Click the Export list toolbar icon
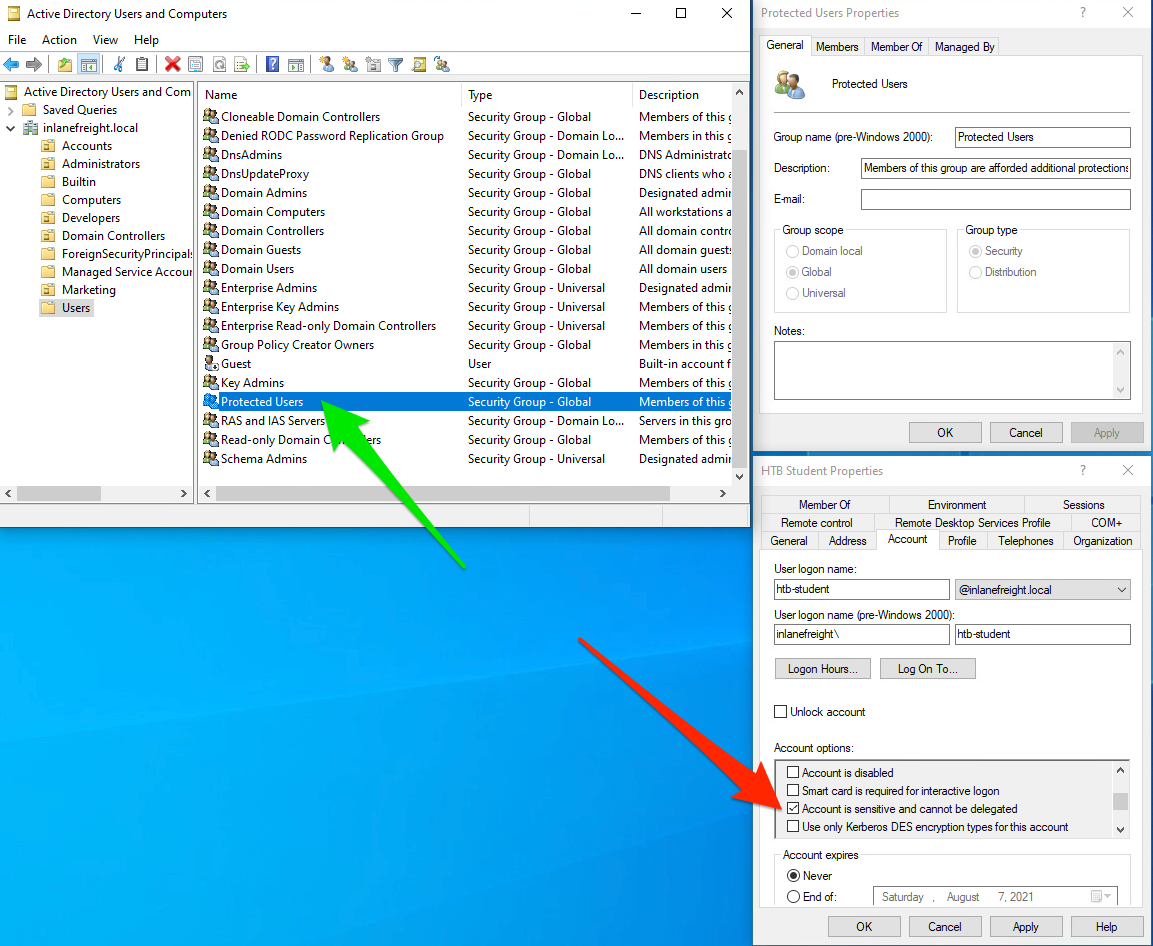Image resolution: width=1153 pixels, height=946 pixels. click(x=241, y=64)
